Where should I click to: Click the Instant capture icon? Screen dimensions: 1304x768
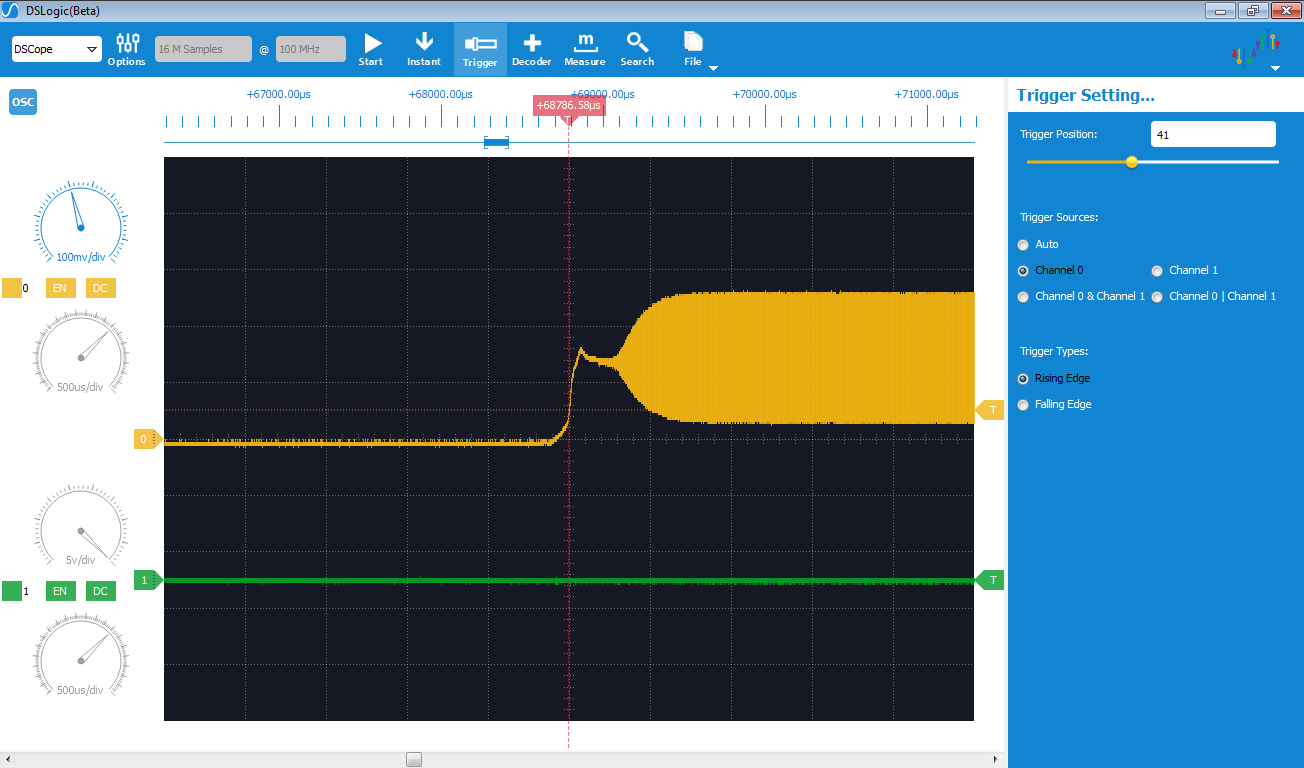click(x=424, y=49)
